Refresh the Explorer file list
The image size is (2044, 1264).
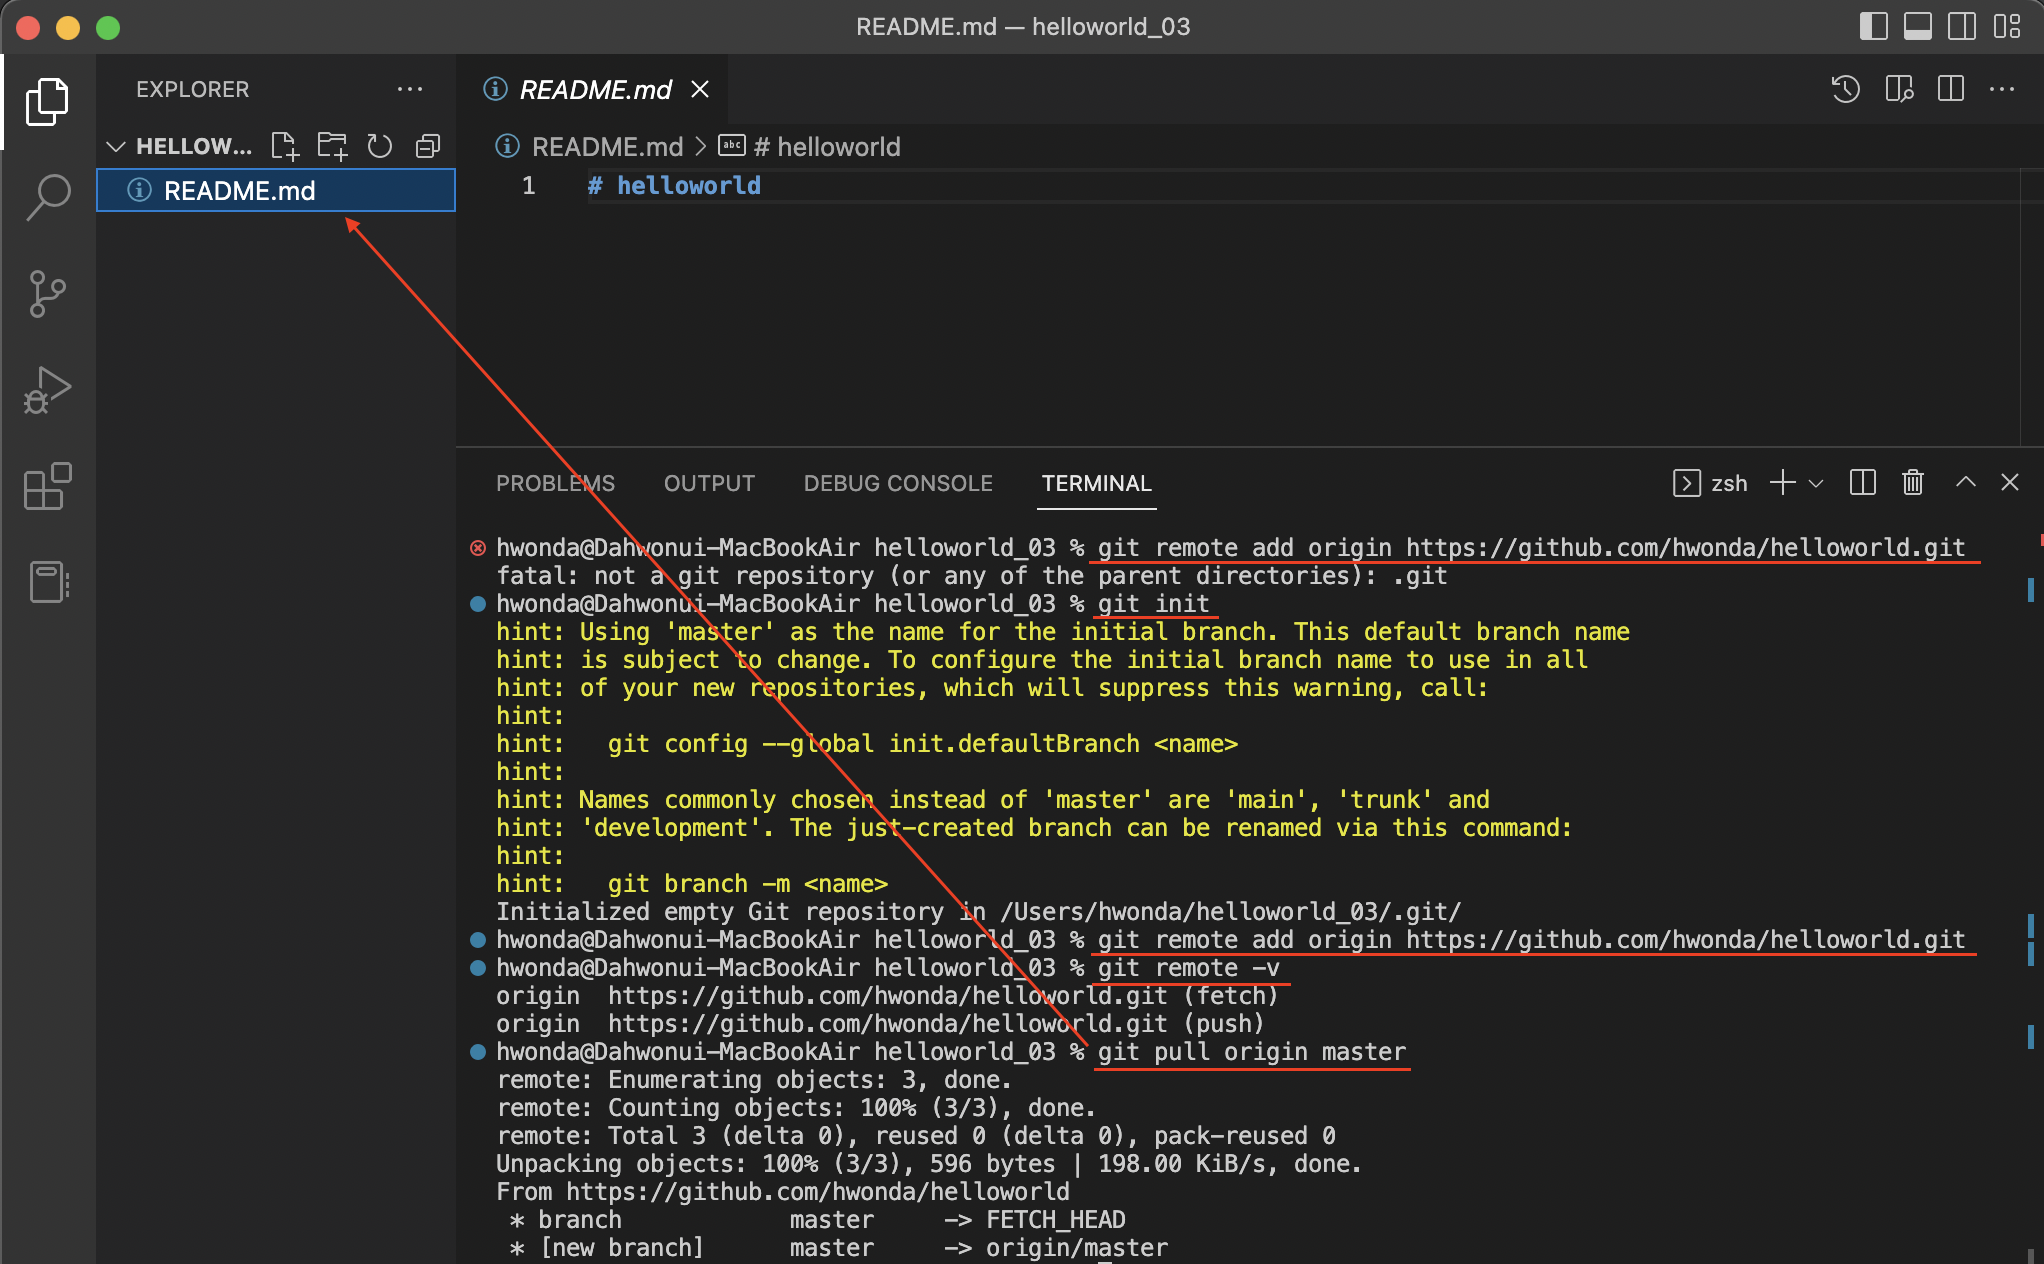(379, 146)
